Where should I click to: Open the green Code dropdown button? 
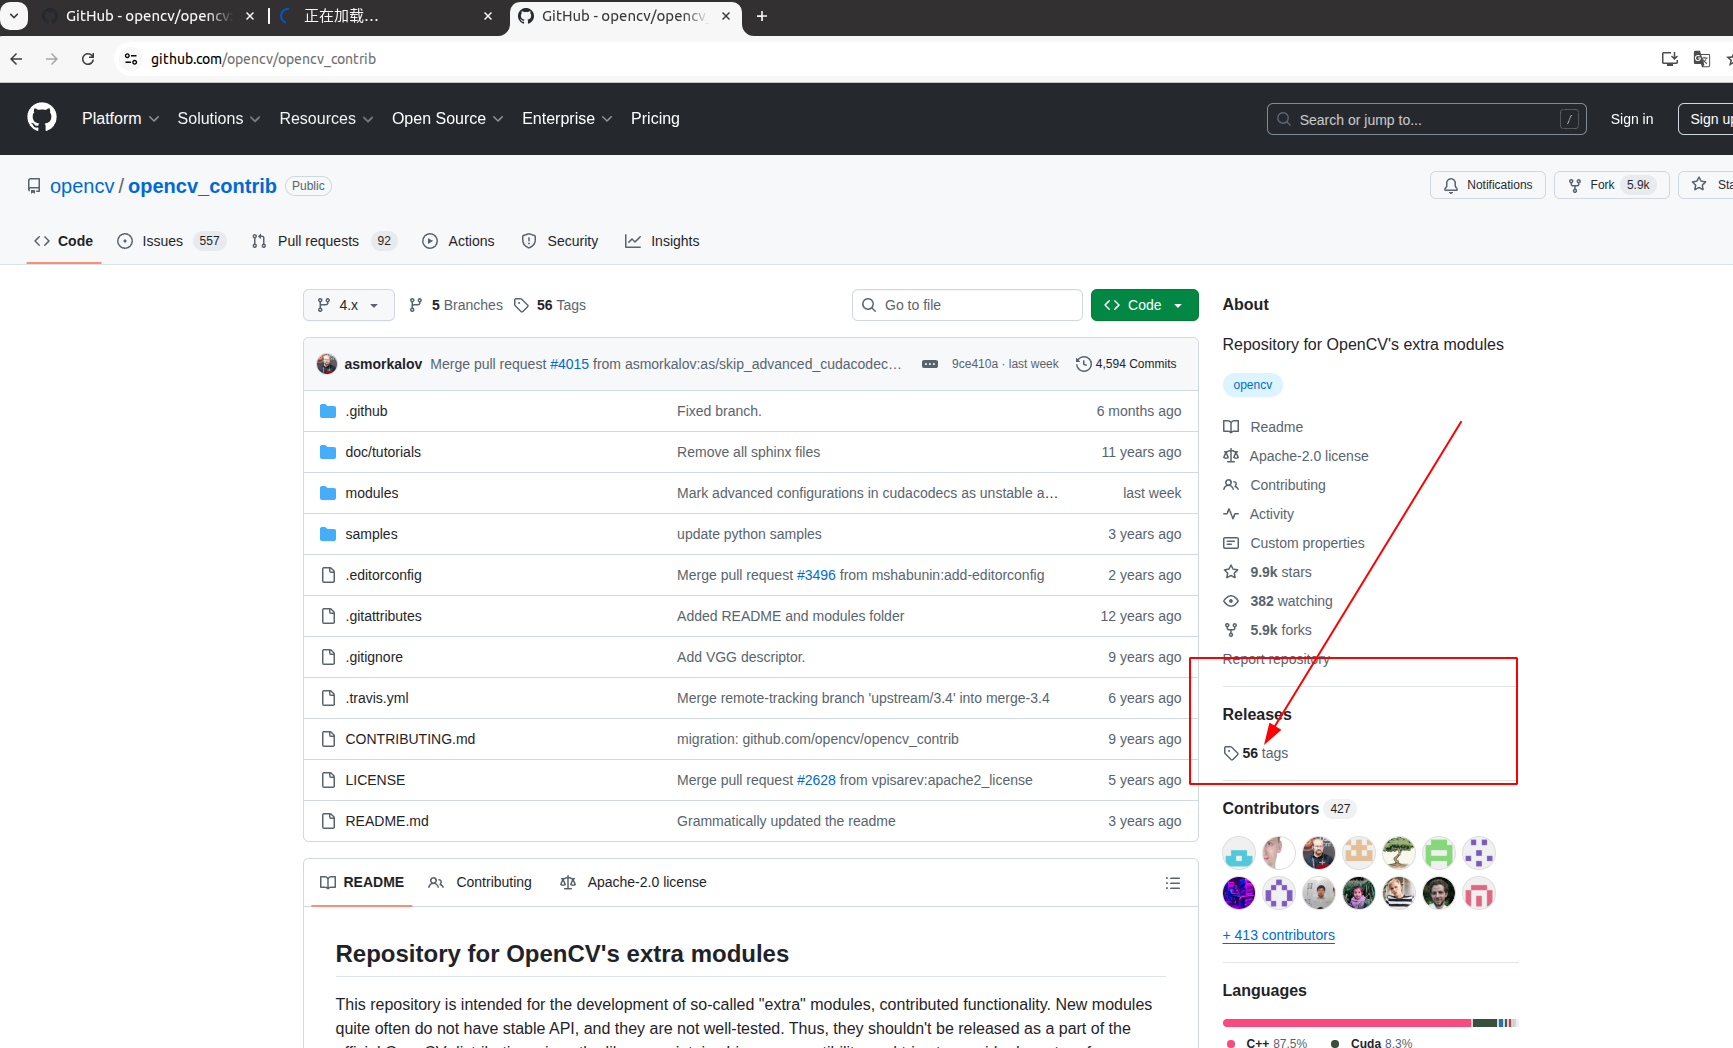point(1144,305)
